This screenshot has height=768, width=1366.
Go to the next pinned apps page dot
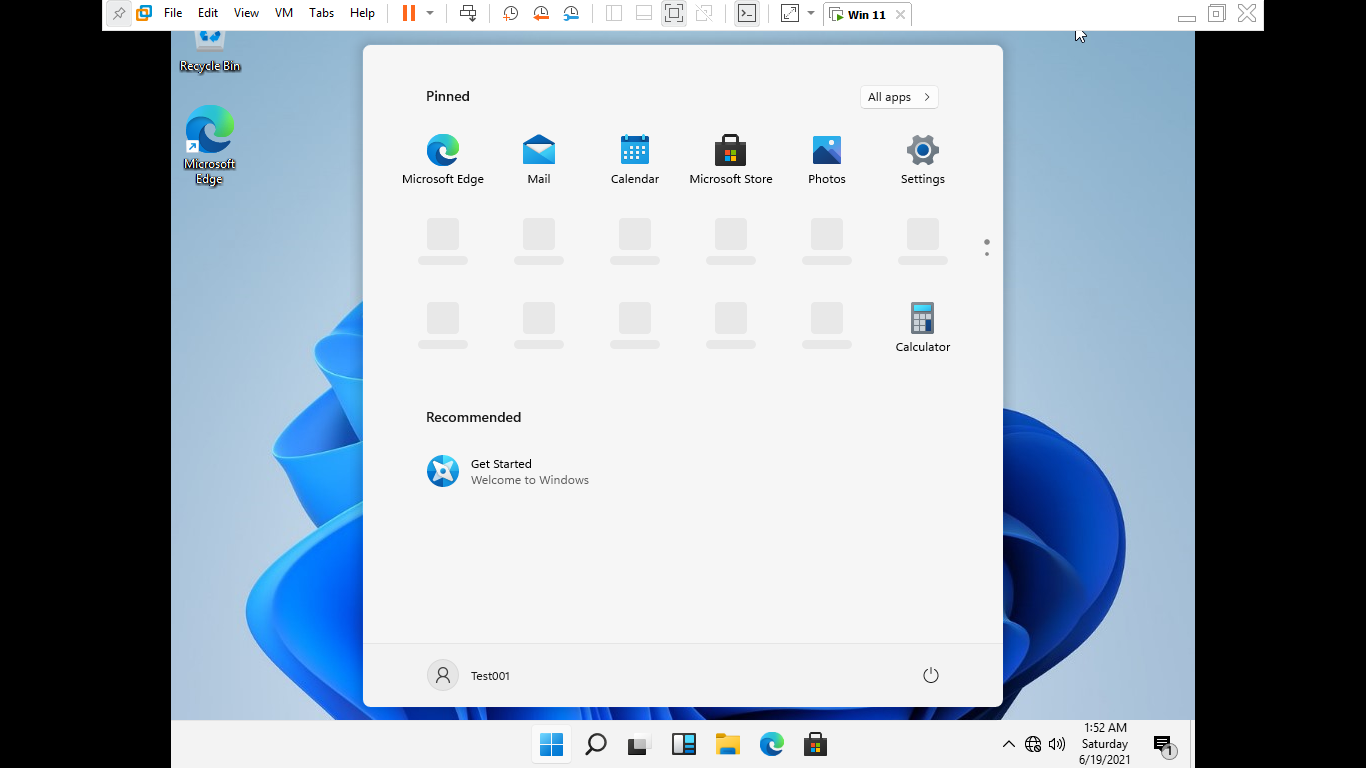coord(987,254)
